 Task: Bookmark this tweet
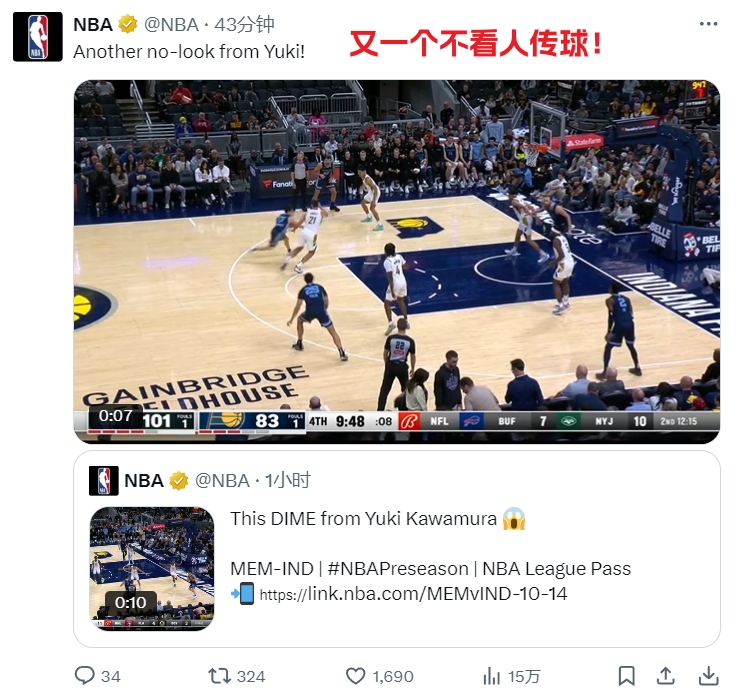pos(626,676)
